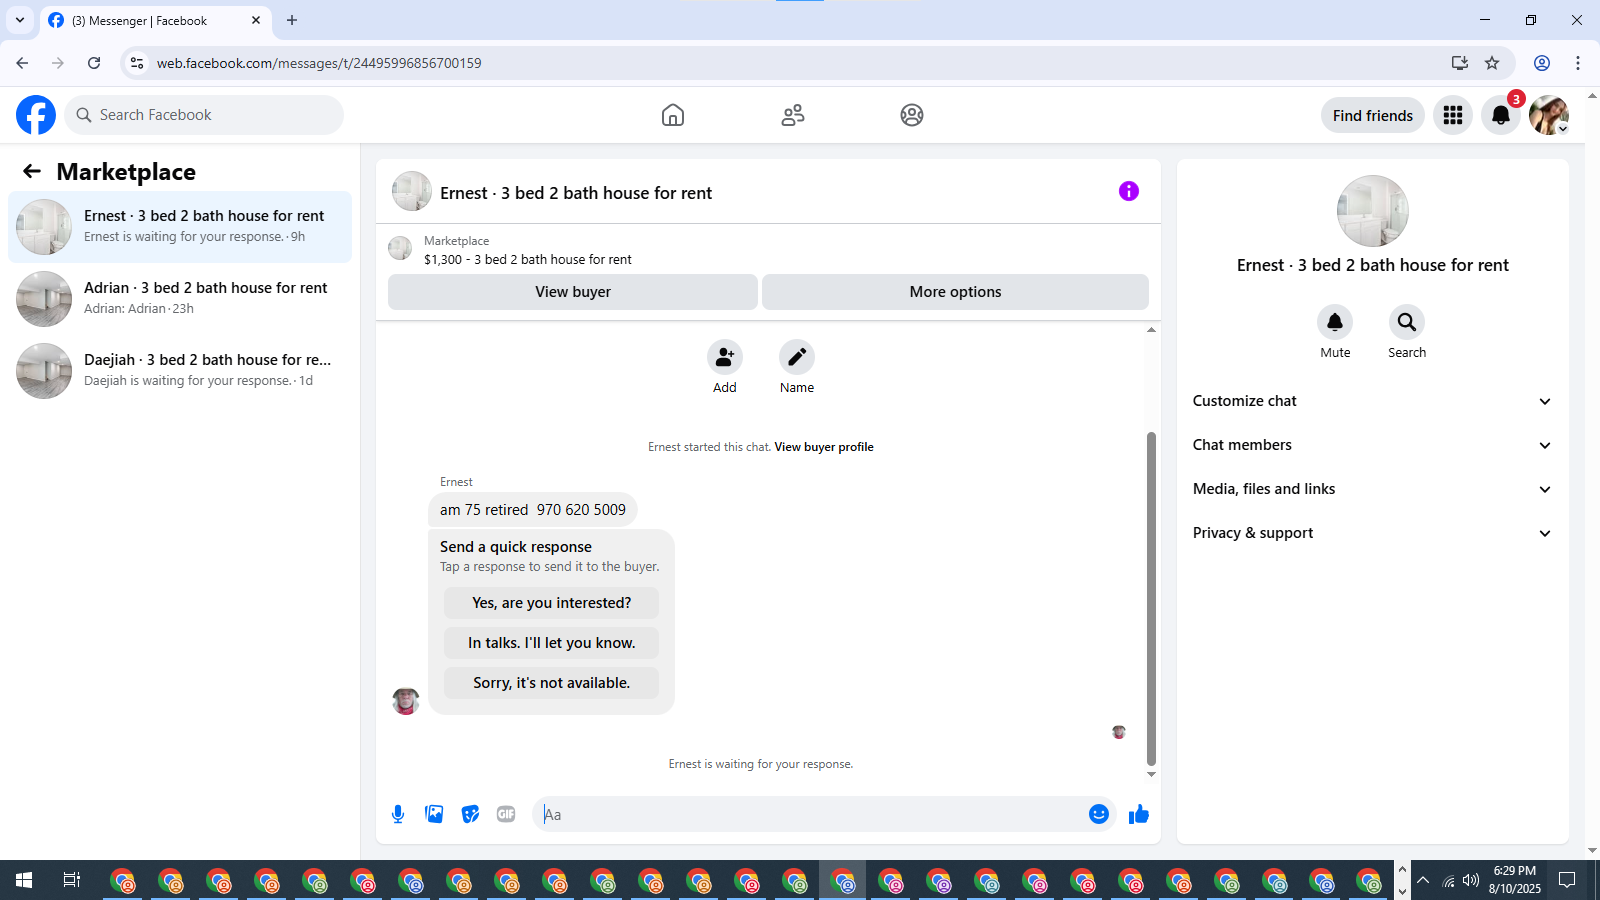Click the voice clip microphone icon
This screenshot has width=1600, height=900.
(398, 814)
